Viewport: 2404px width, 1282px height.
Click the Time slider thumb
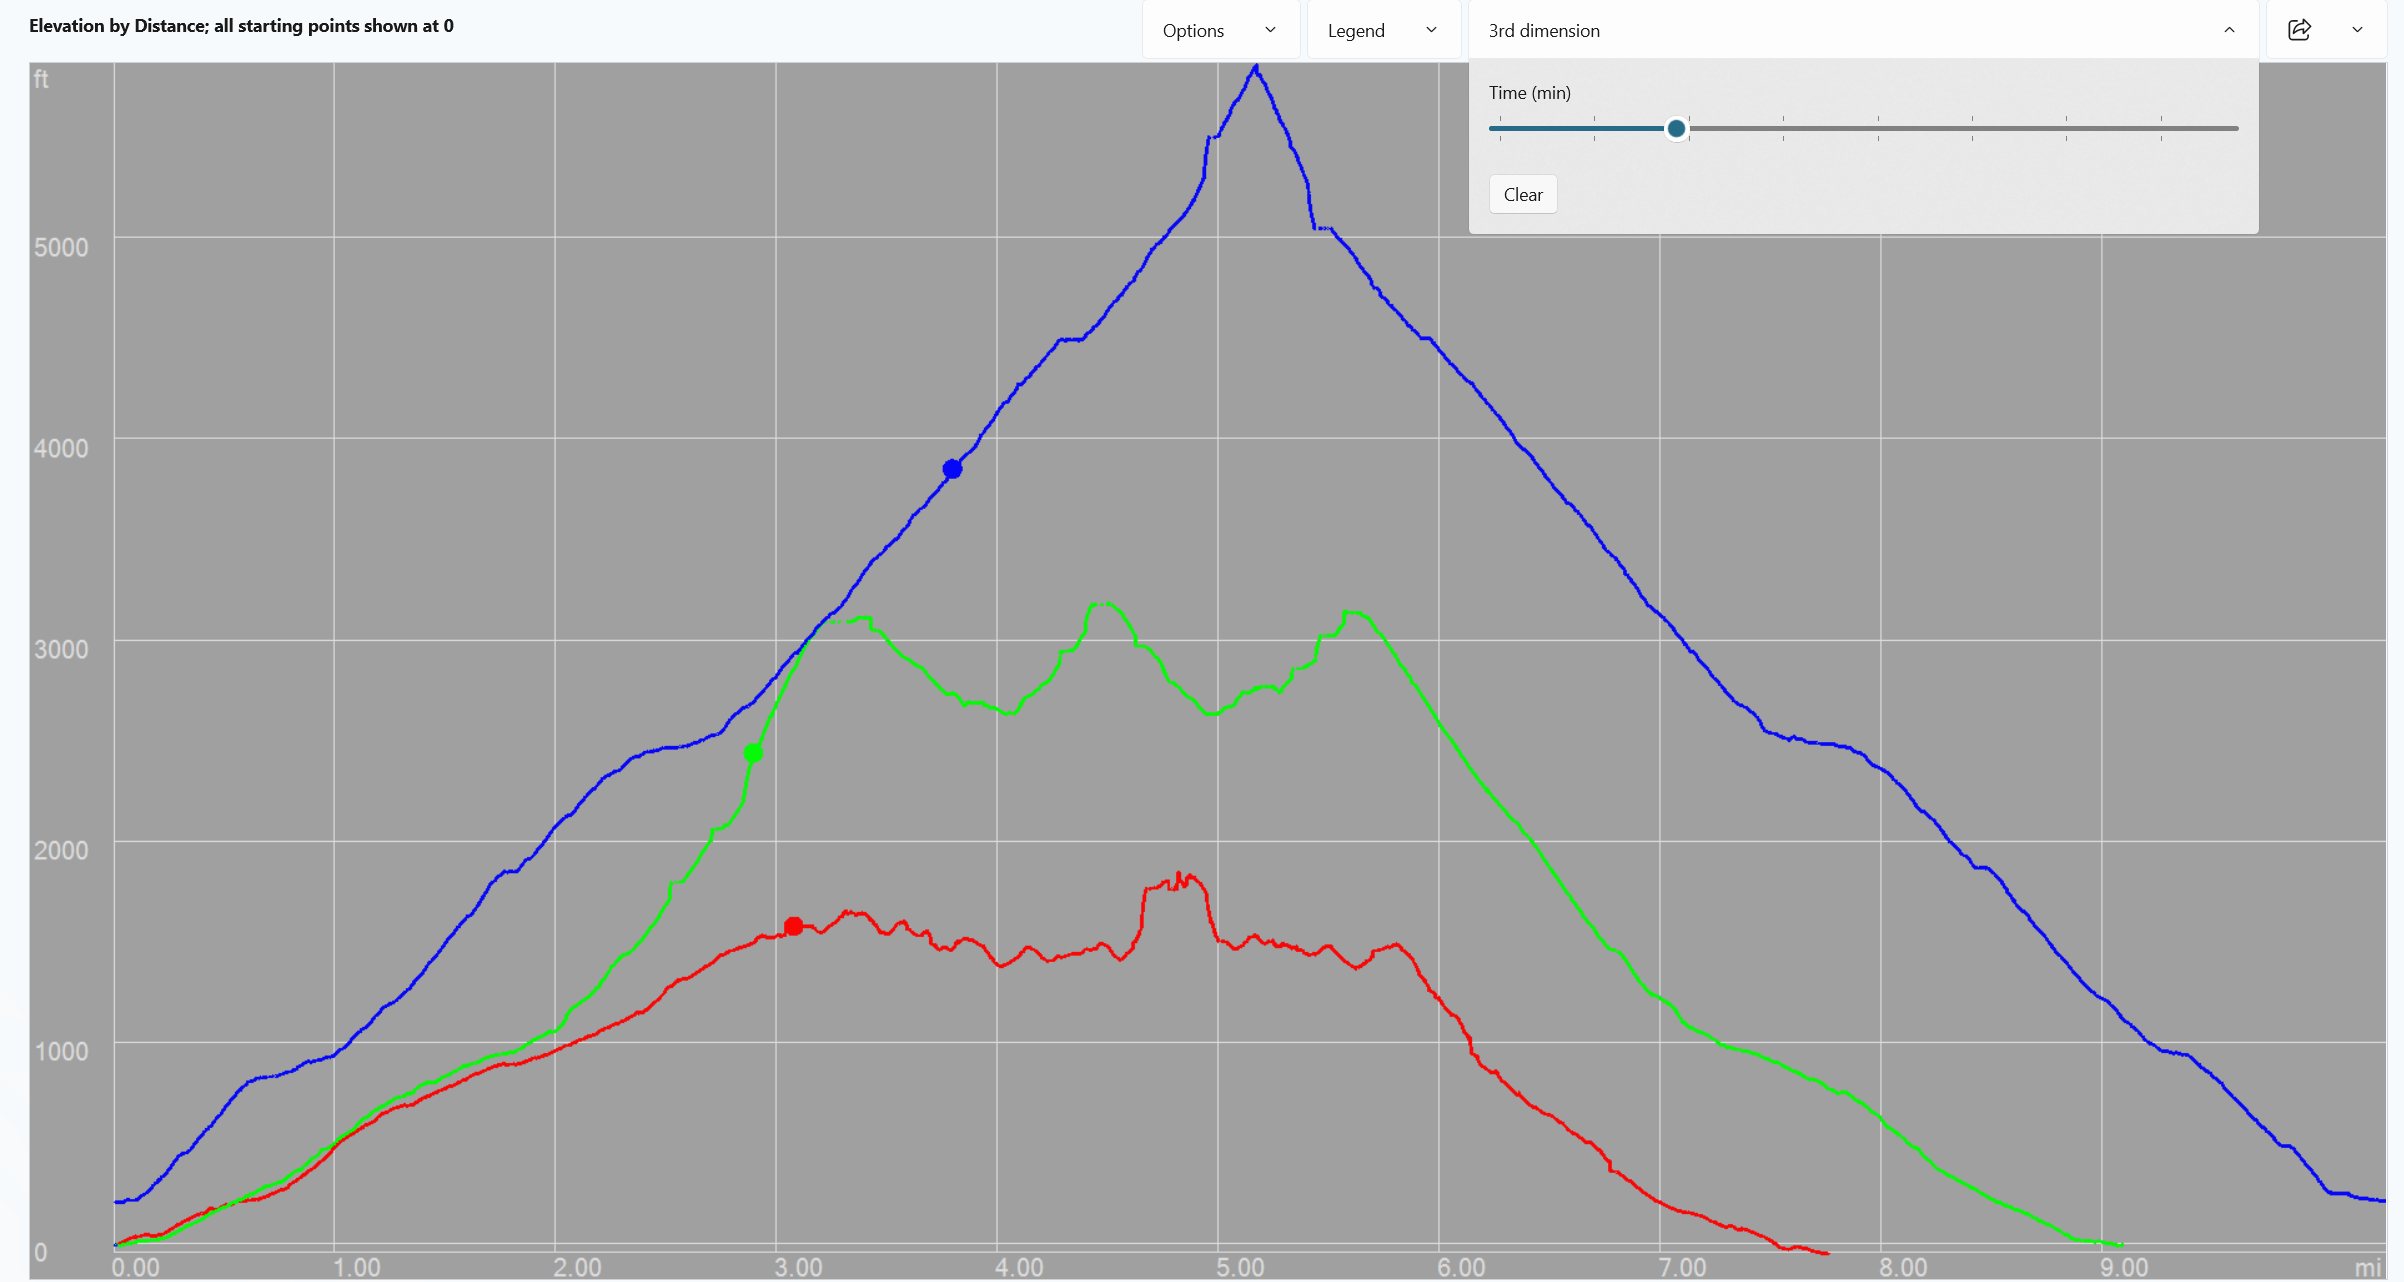coord(1676,128)
